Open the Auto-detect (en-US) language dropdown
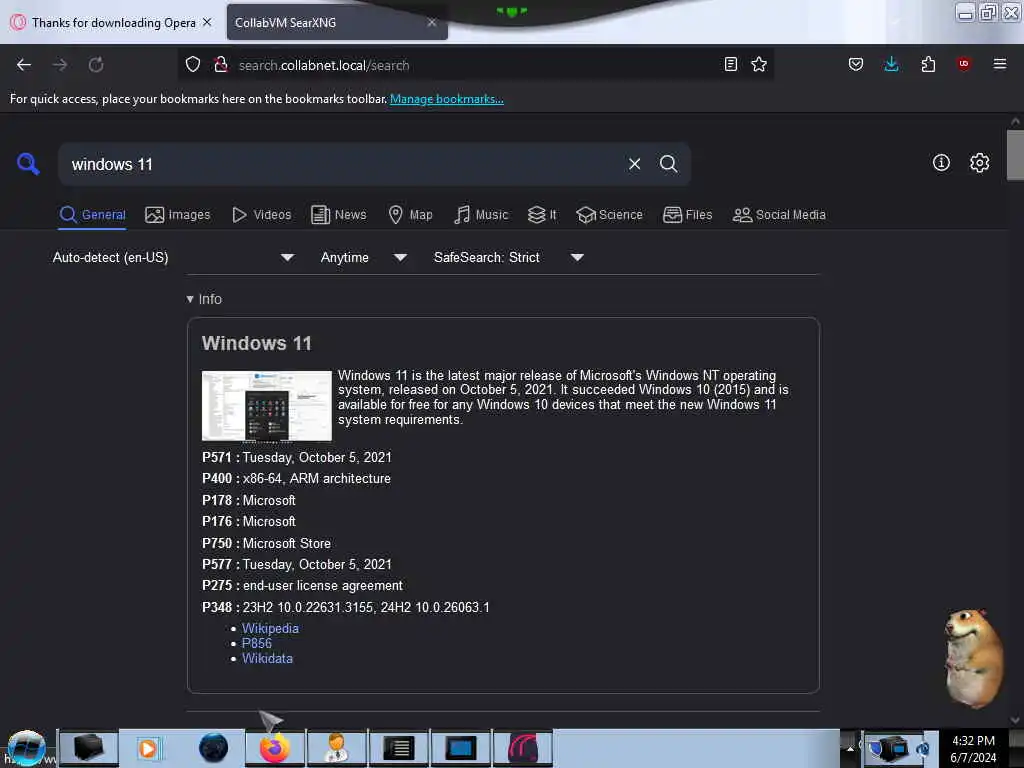This screenshot has width=1024, height=768. click(173, 257)
